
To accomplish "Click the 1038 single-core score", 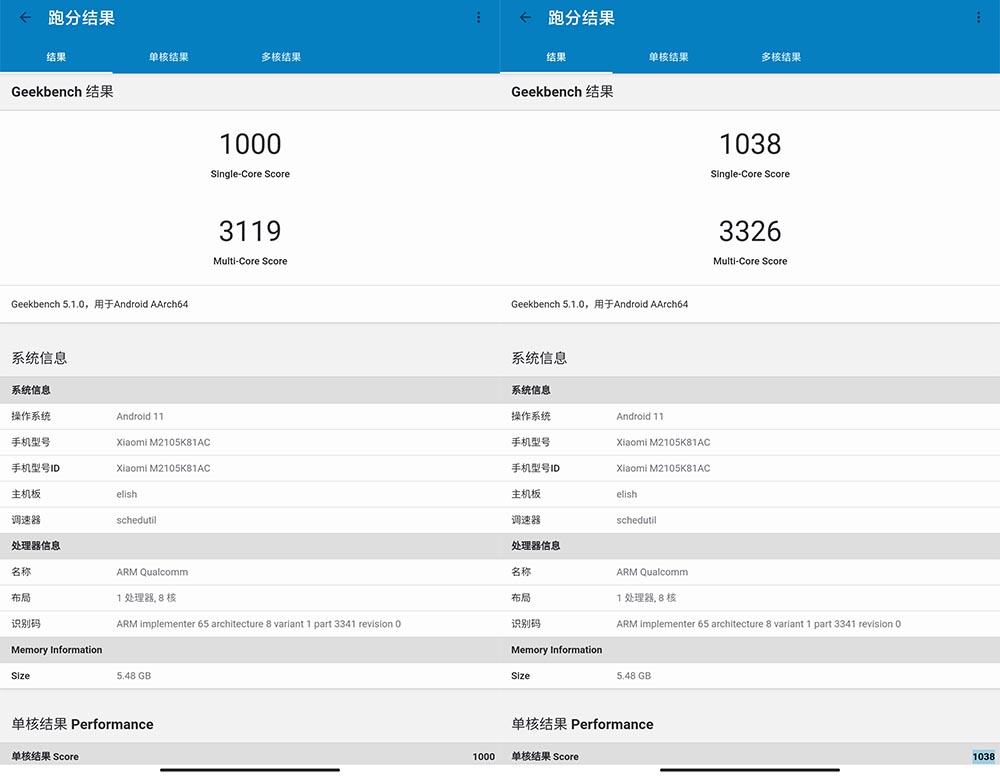I will pos(750,144).
